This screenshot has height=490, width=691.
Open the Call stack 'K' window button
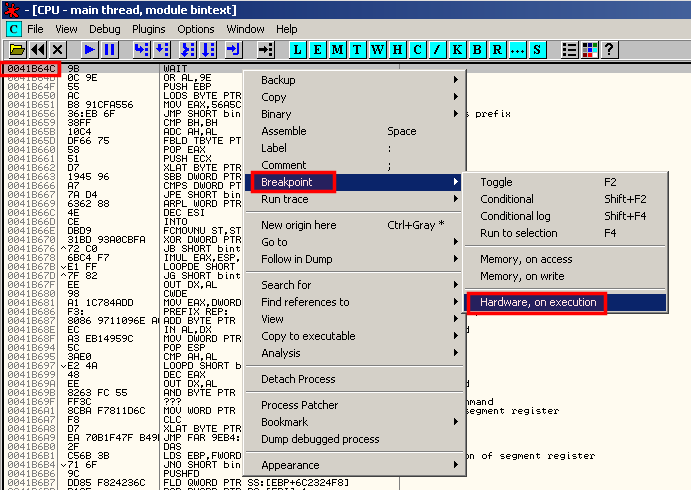458,49
